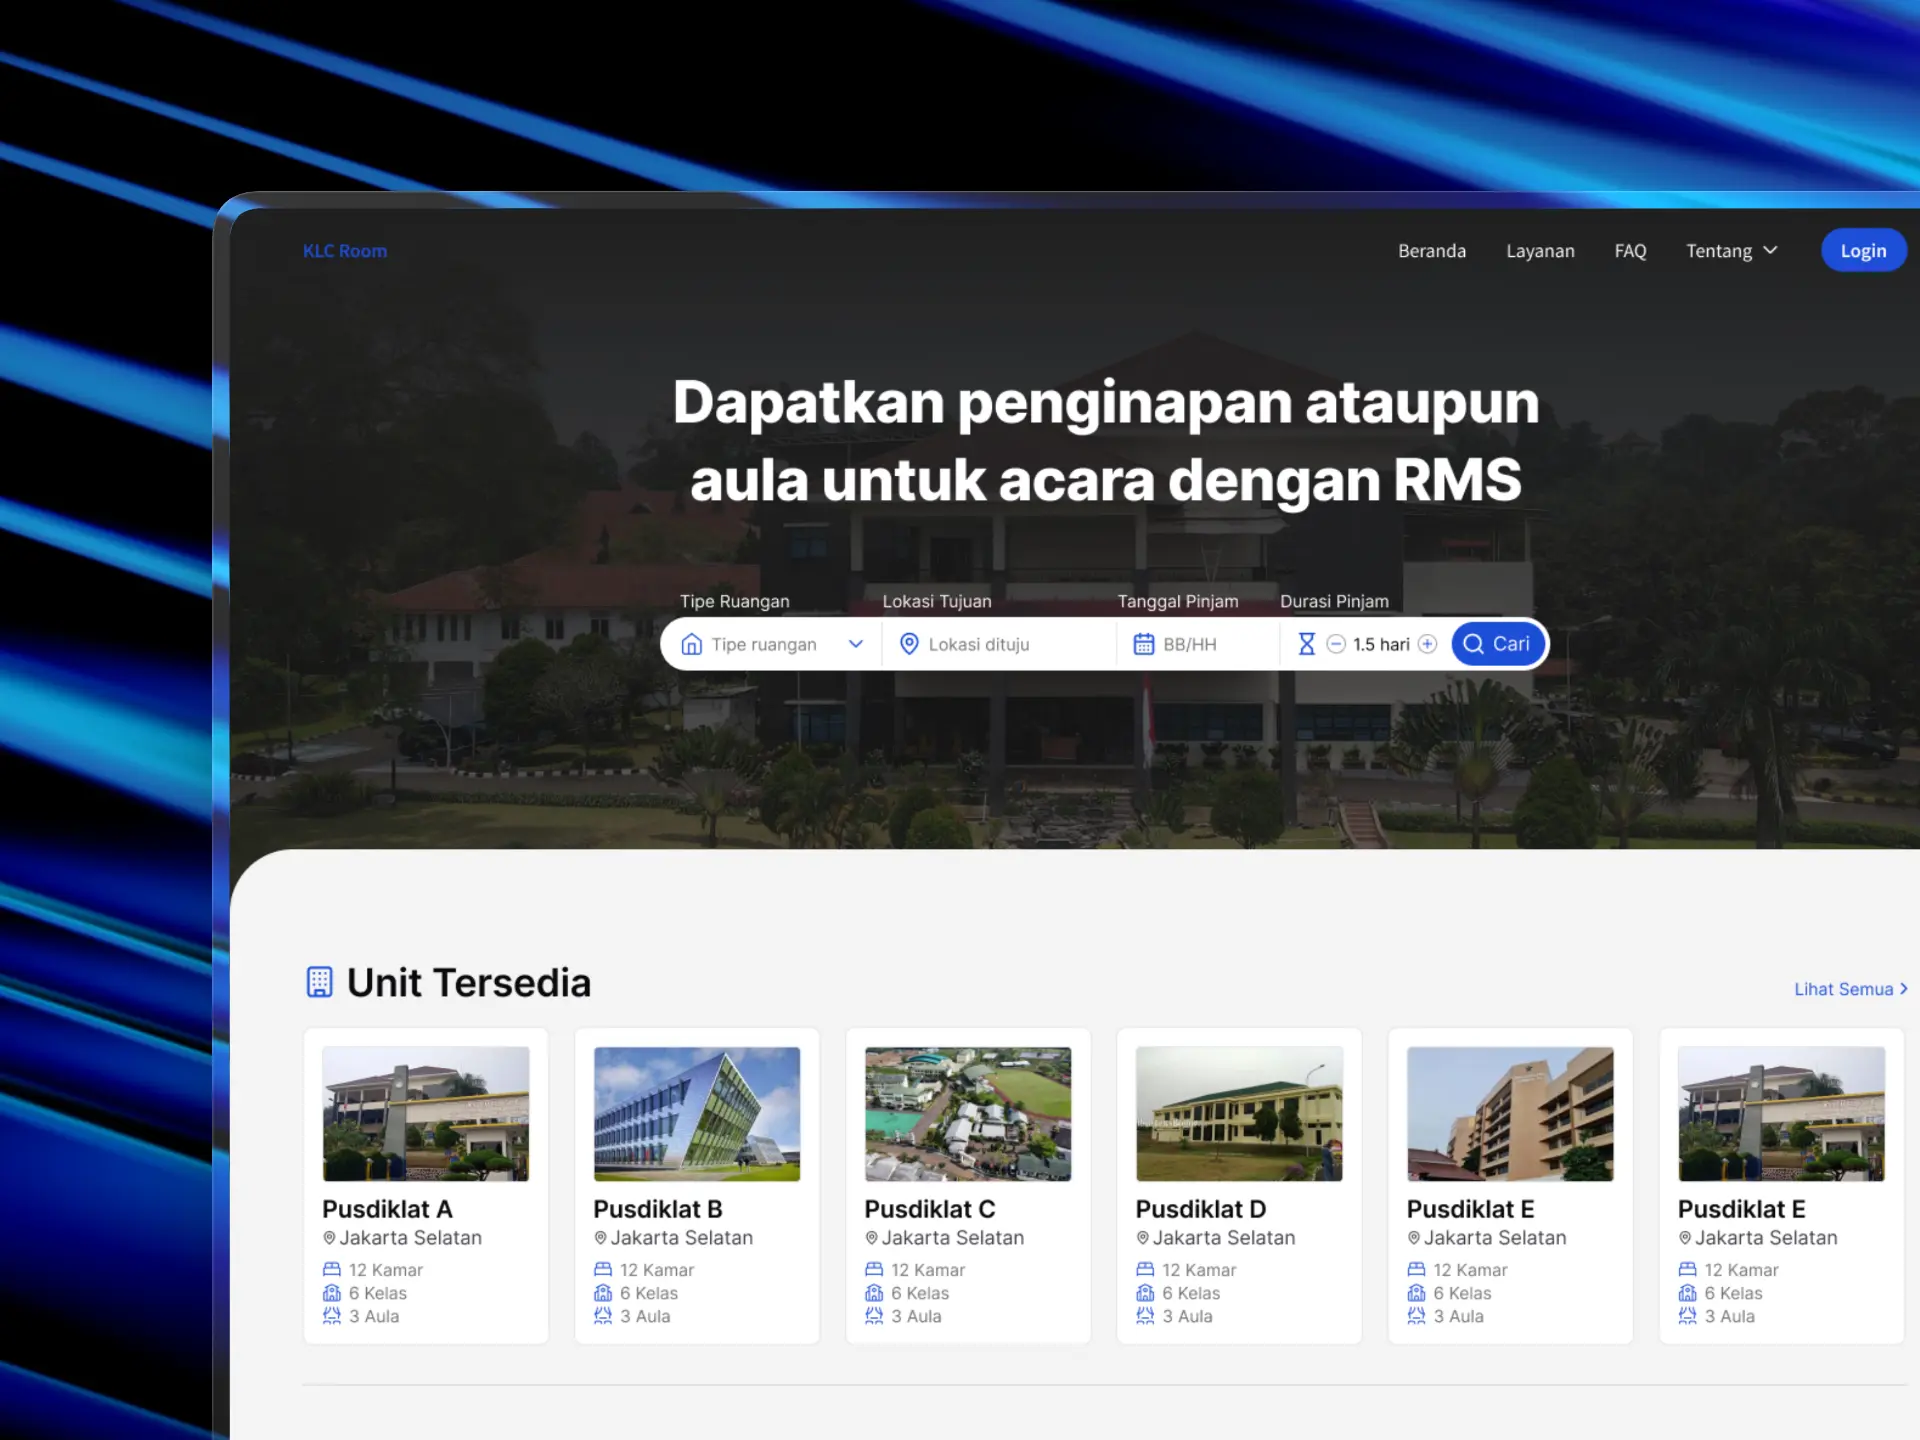Click the Cari search button

point(1497,644)
